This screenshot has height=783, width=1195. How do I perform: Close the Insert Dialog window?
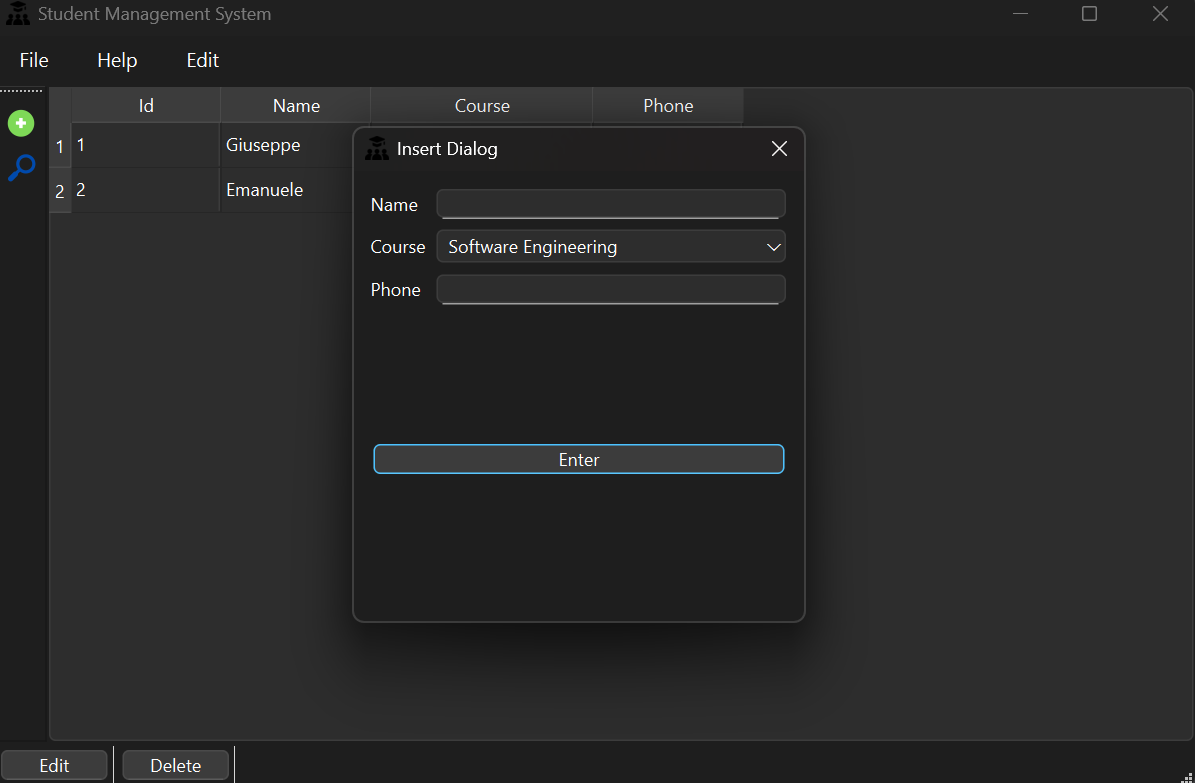pyautogui.click(x=779, y=149)
